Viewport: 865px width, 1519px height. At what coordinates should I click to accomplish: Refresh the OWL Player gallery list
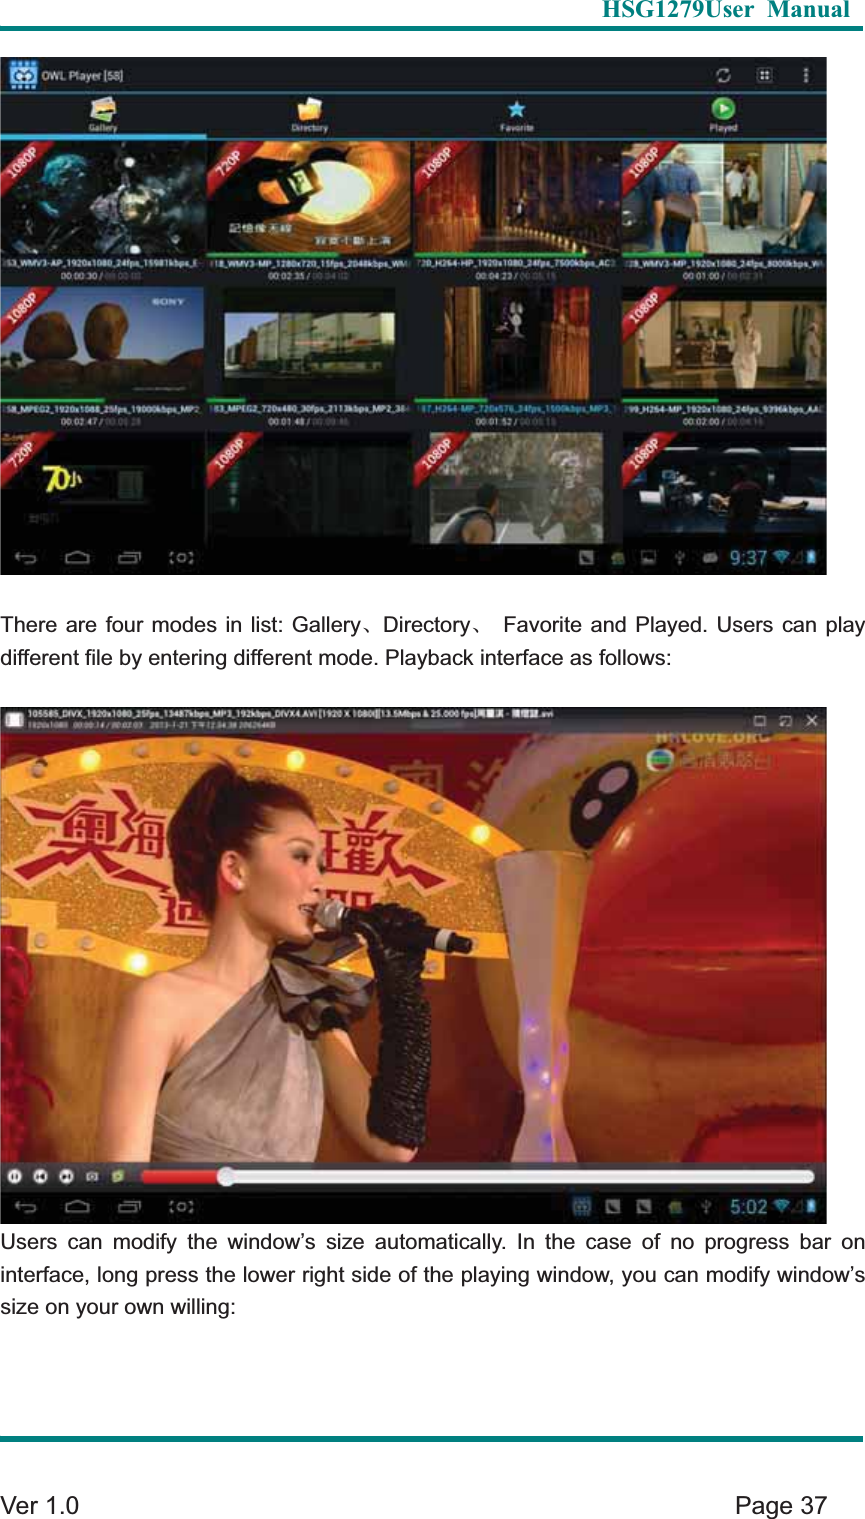[723, 75]
